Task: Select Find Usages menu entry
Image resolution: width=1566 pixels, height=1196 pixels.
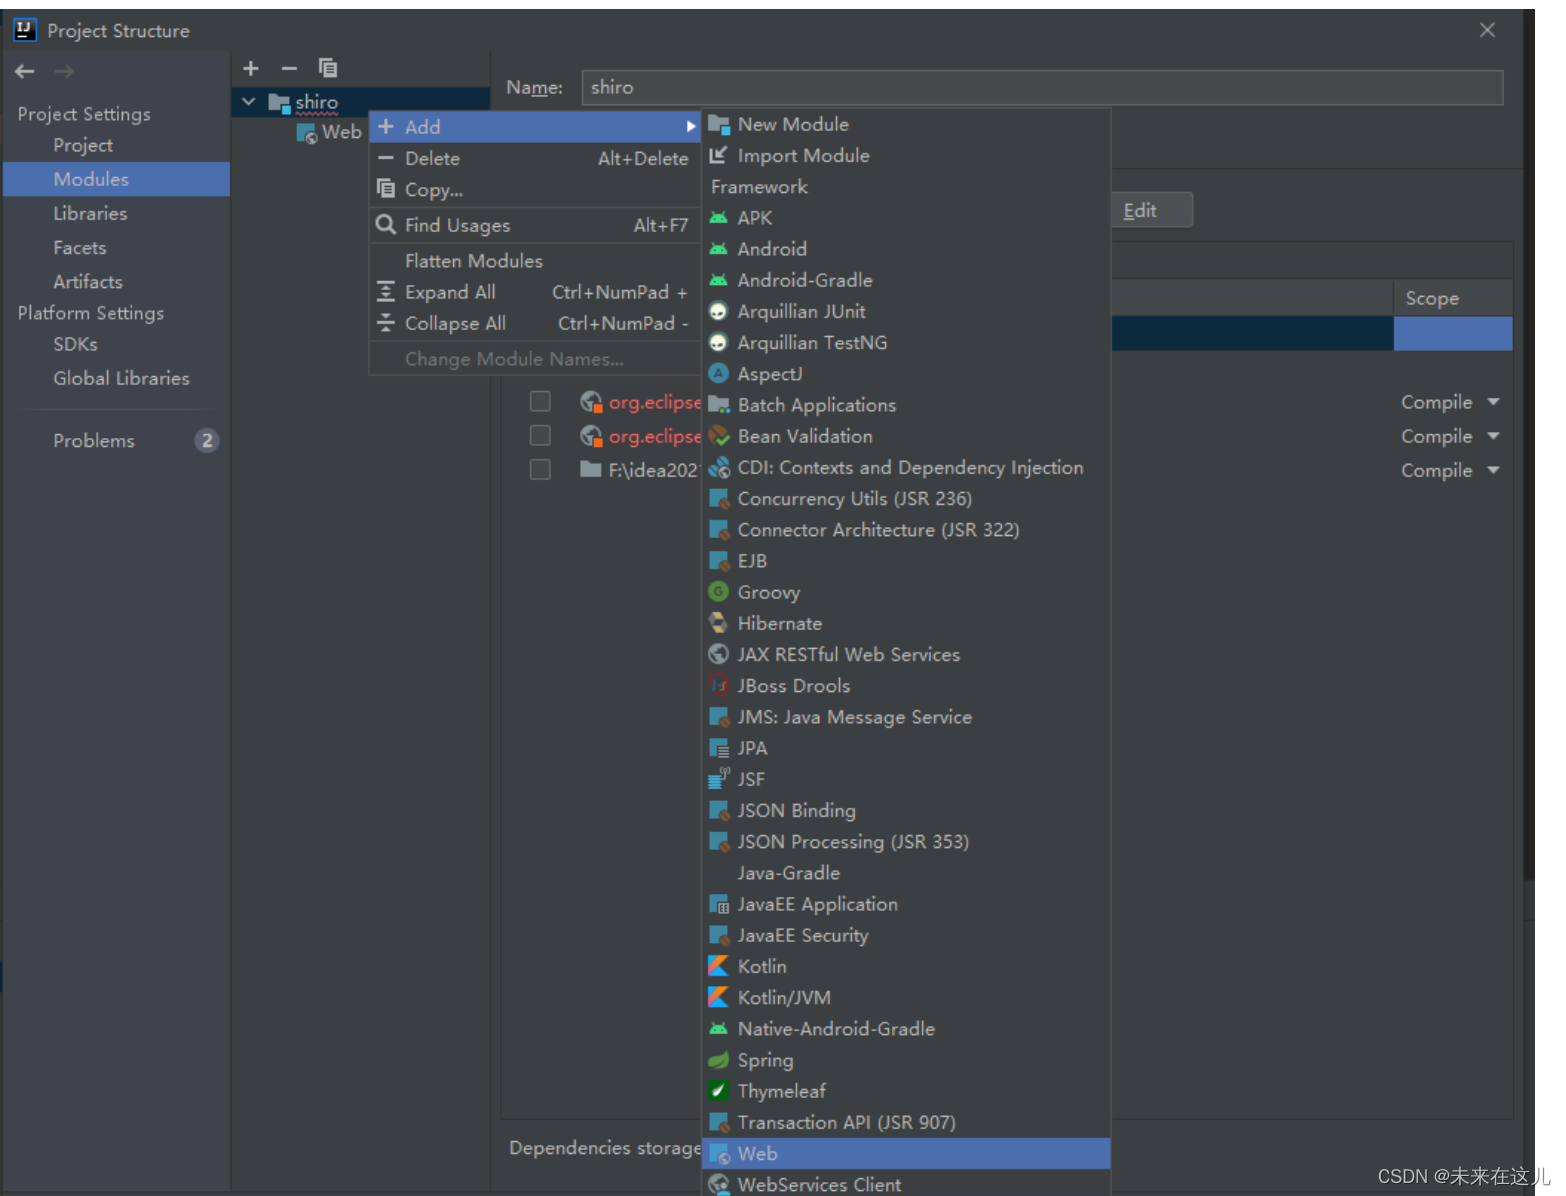Action: [535, 225]
